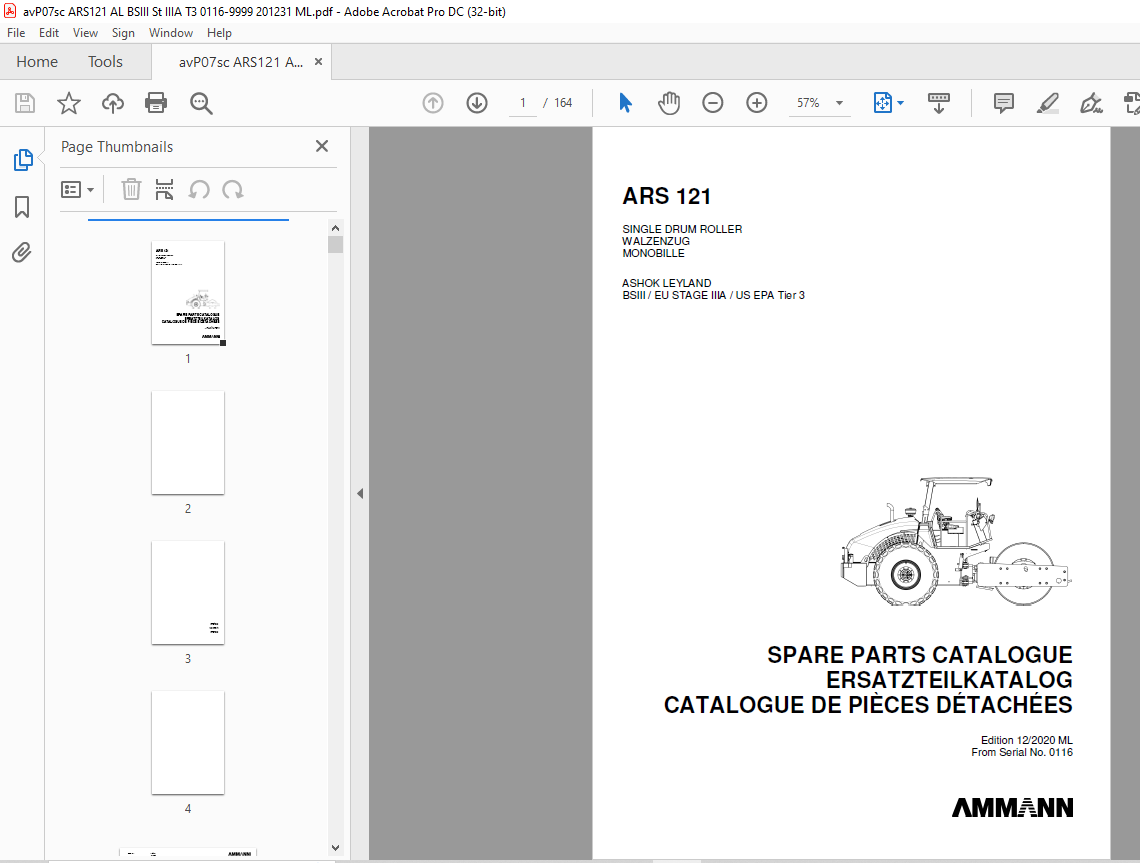Open the Edit menu
1140x863 pixels.
click(49, 33)
